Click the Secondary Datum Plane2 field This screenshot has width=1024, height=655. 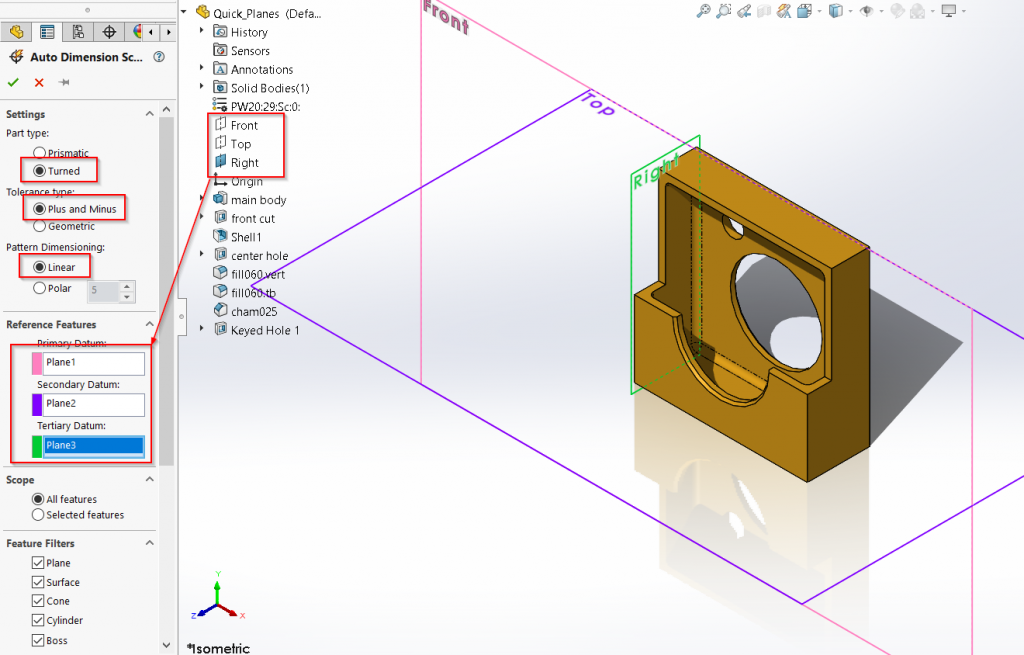point(94,404)
